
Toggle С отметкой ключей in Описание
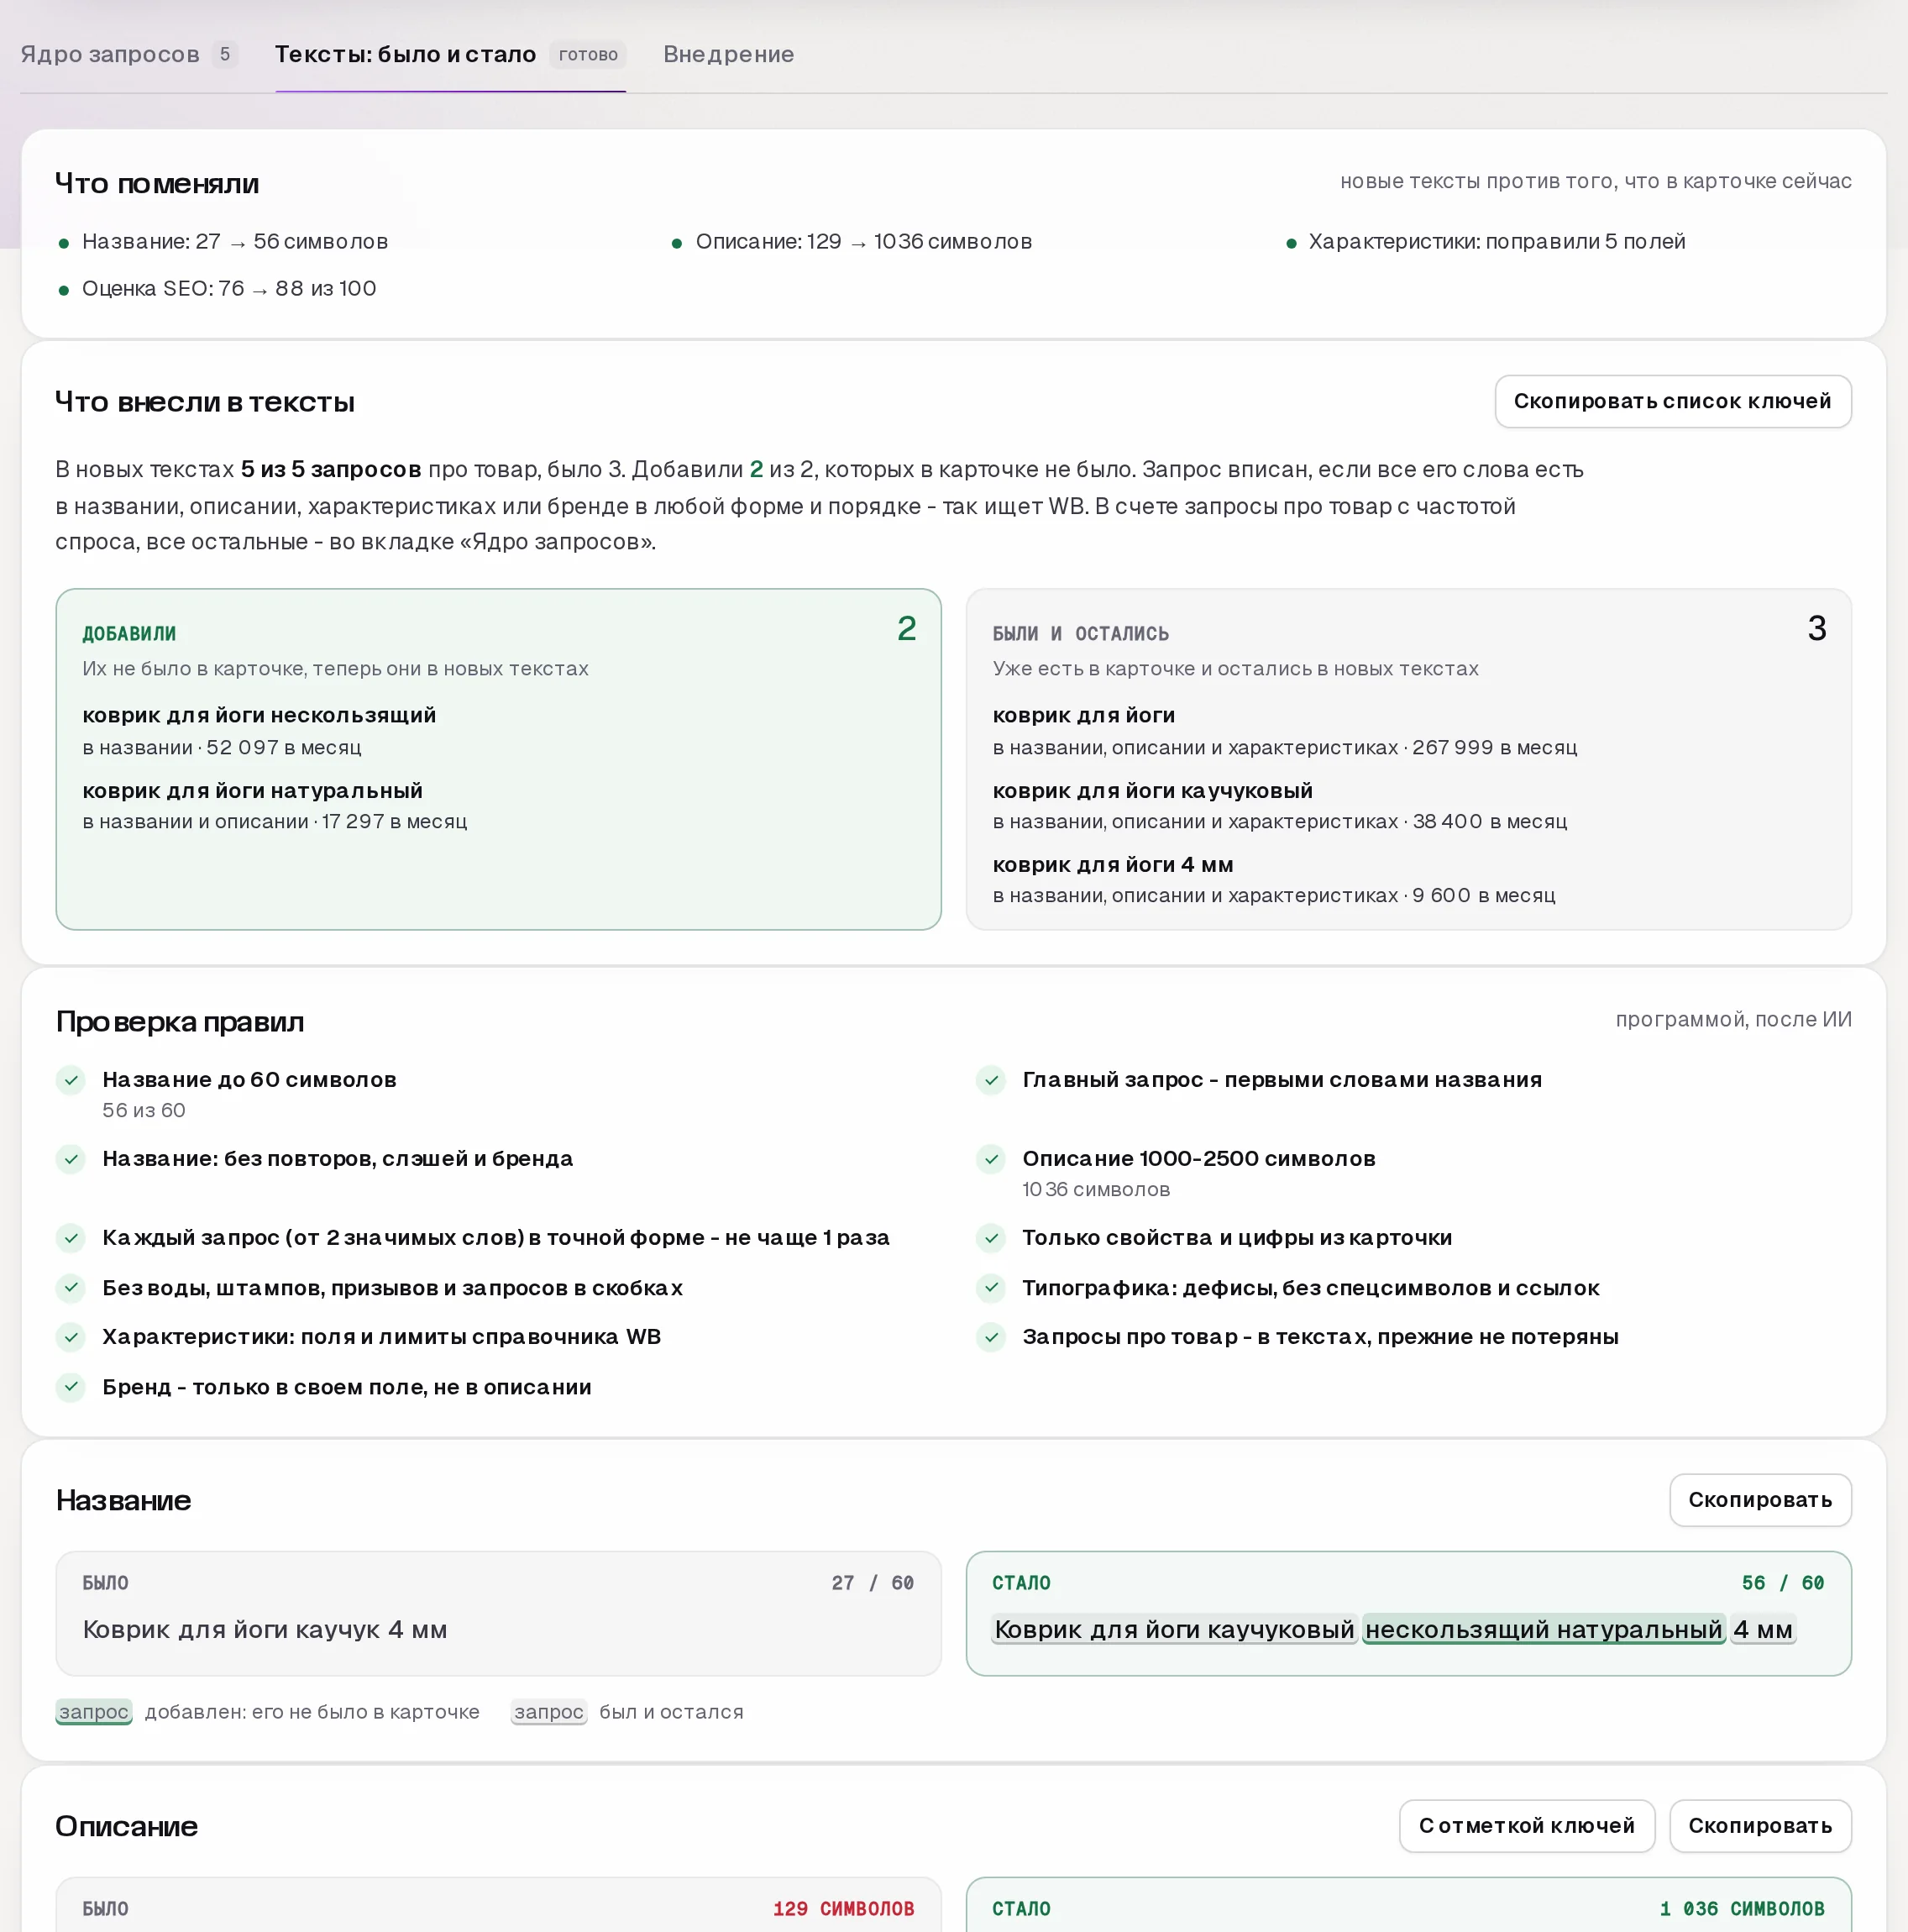(x=1526, y=1826)
